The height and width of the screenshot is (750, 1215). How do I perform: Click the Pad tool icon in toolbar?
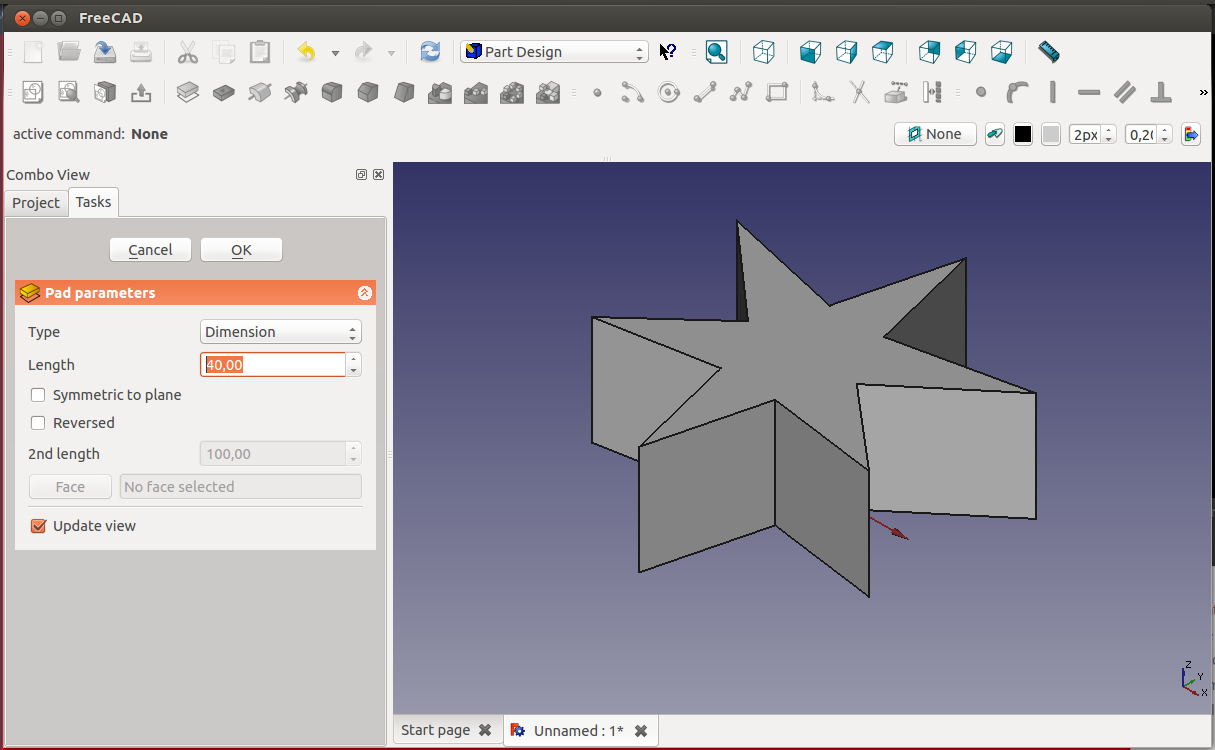[x=188, y=93]
